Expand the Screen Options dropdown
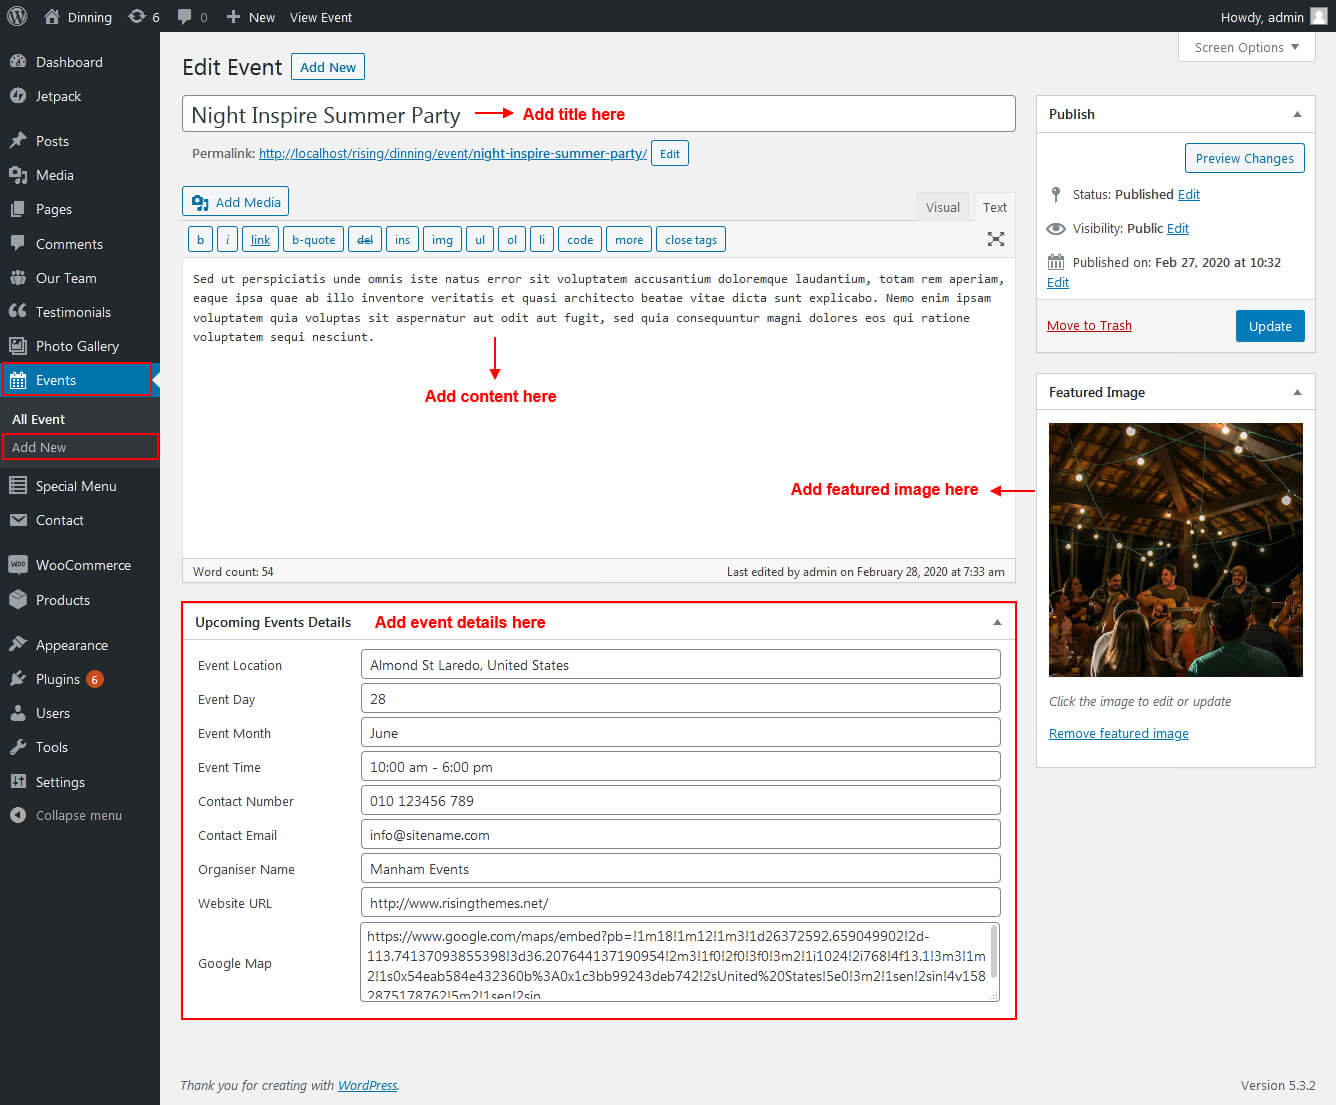Viewport: 1336px width, 1105px height. coord(1246,47)
